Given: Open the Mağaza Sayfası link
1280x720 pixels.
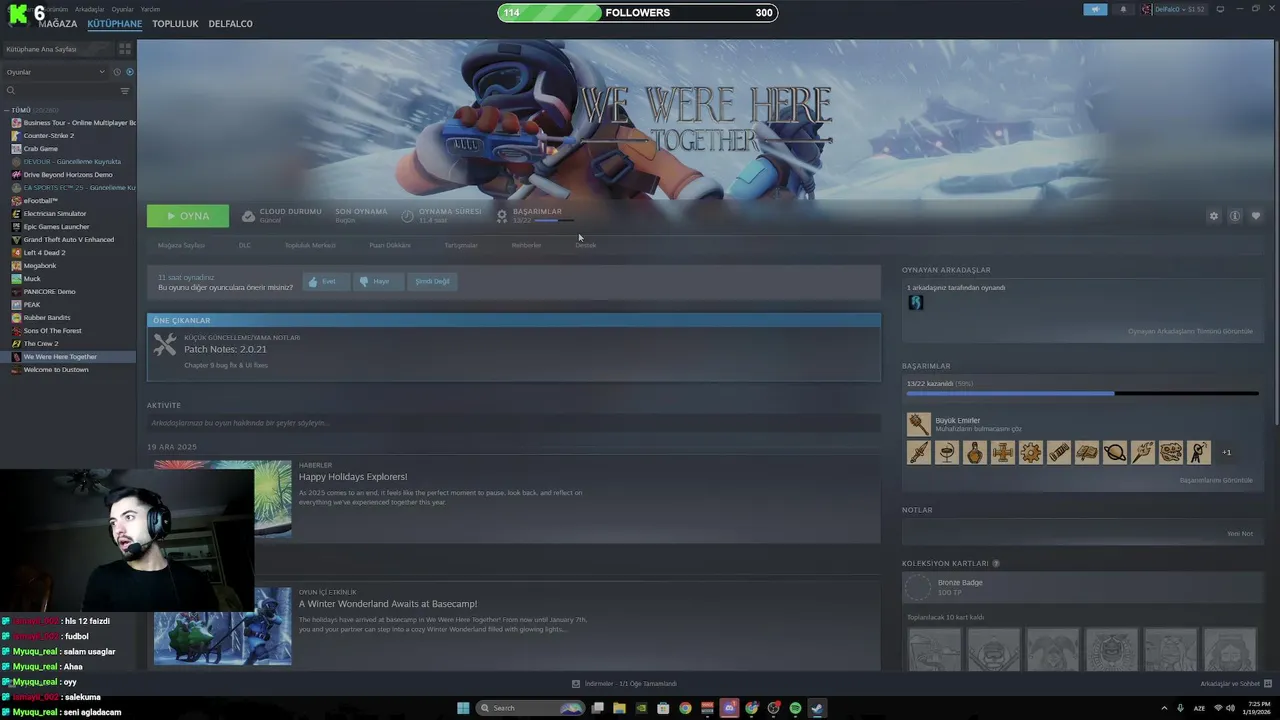Looking at the screenshot, I should tap(181, 245).
